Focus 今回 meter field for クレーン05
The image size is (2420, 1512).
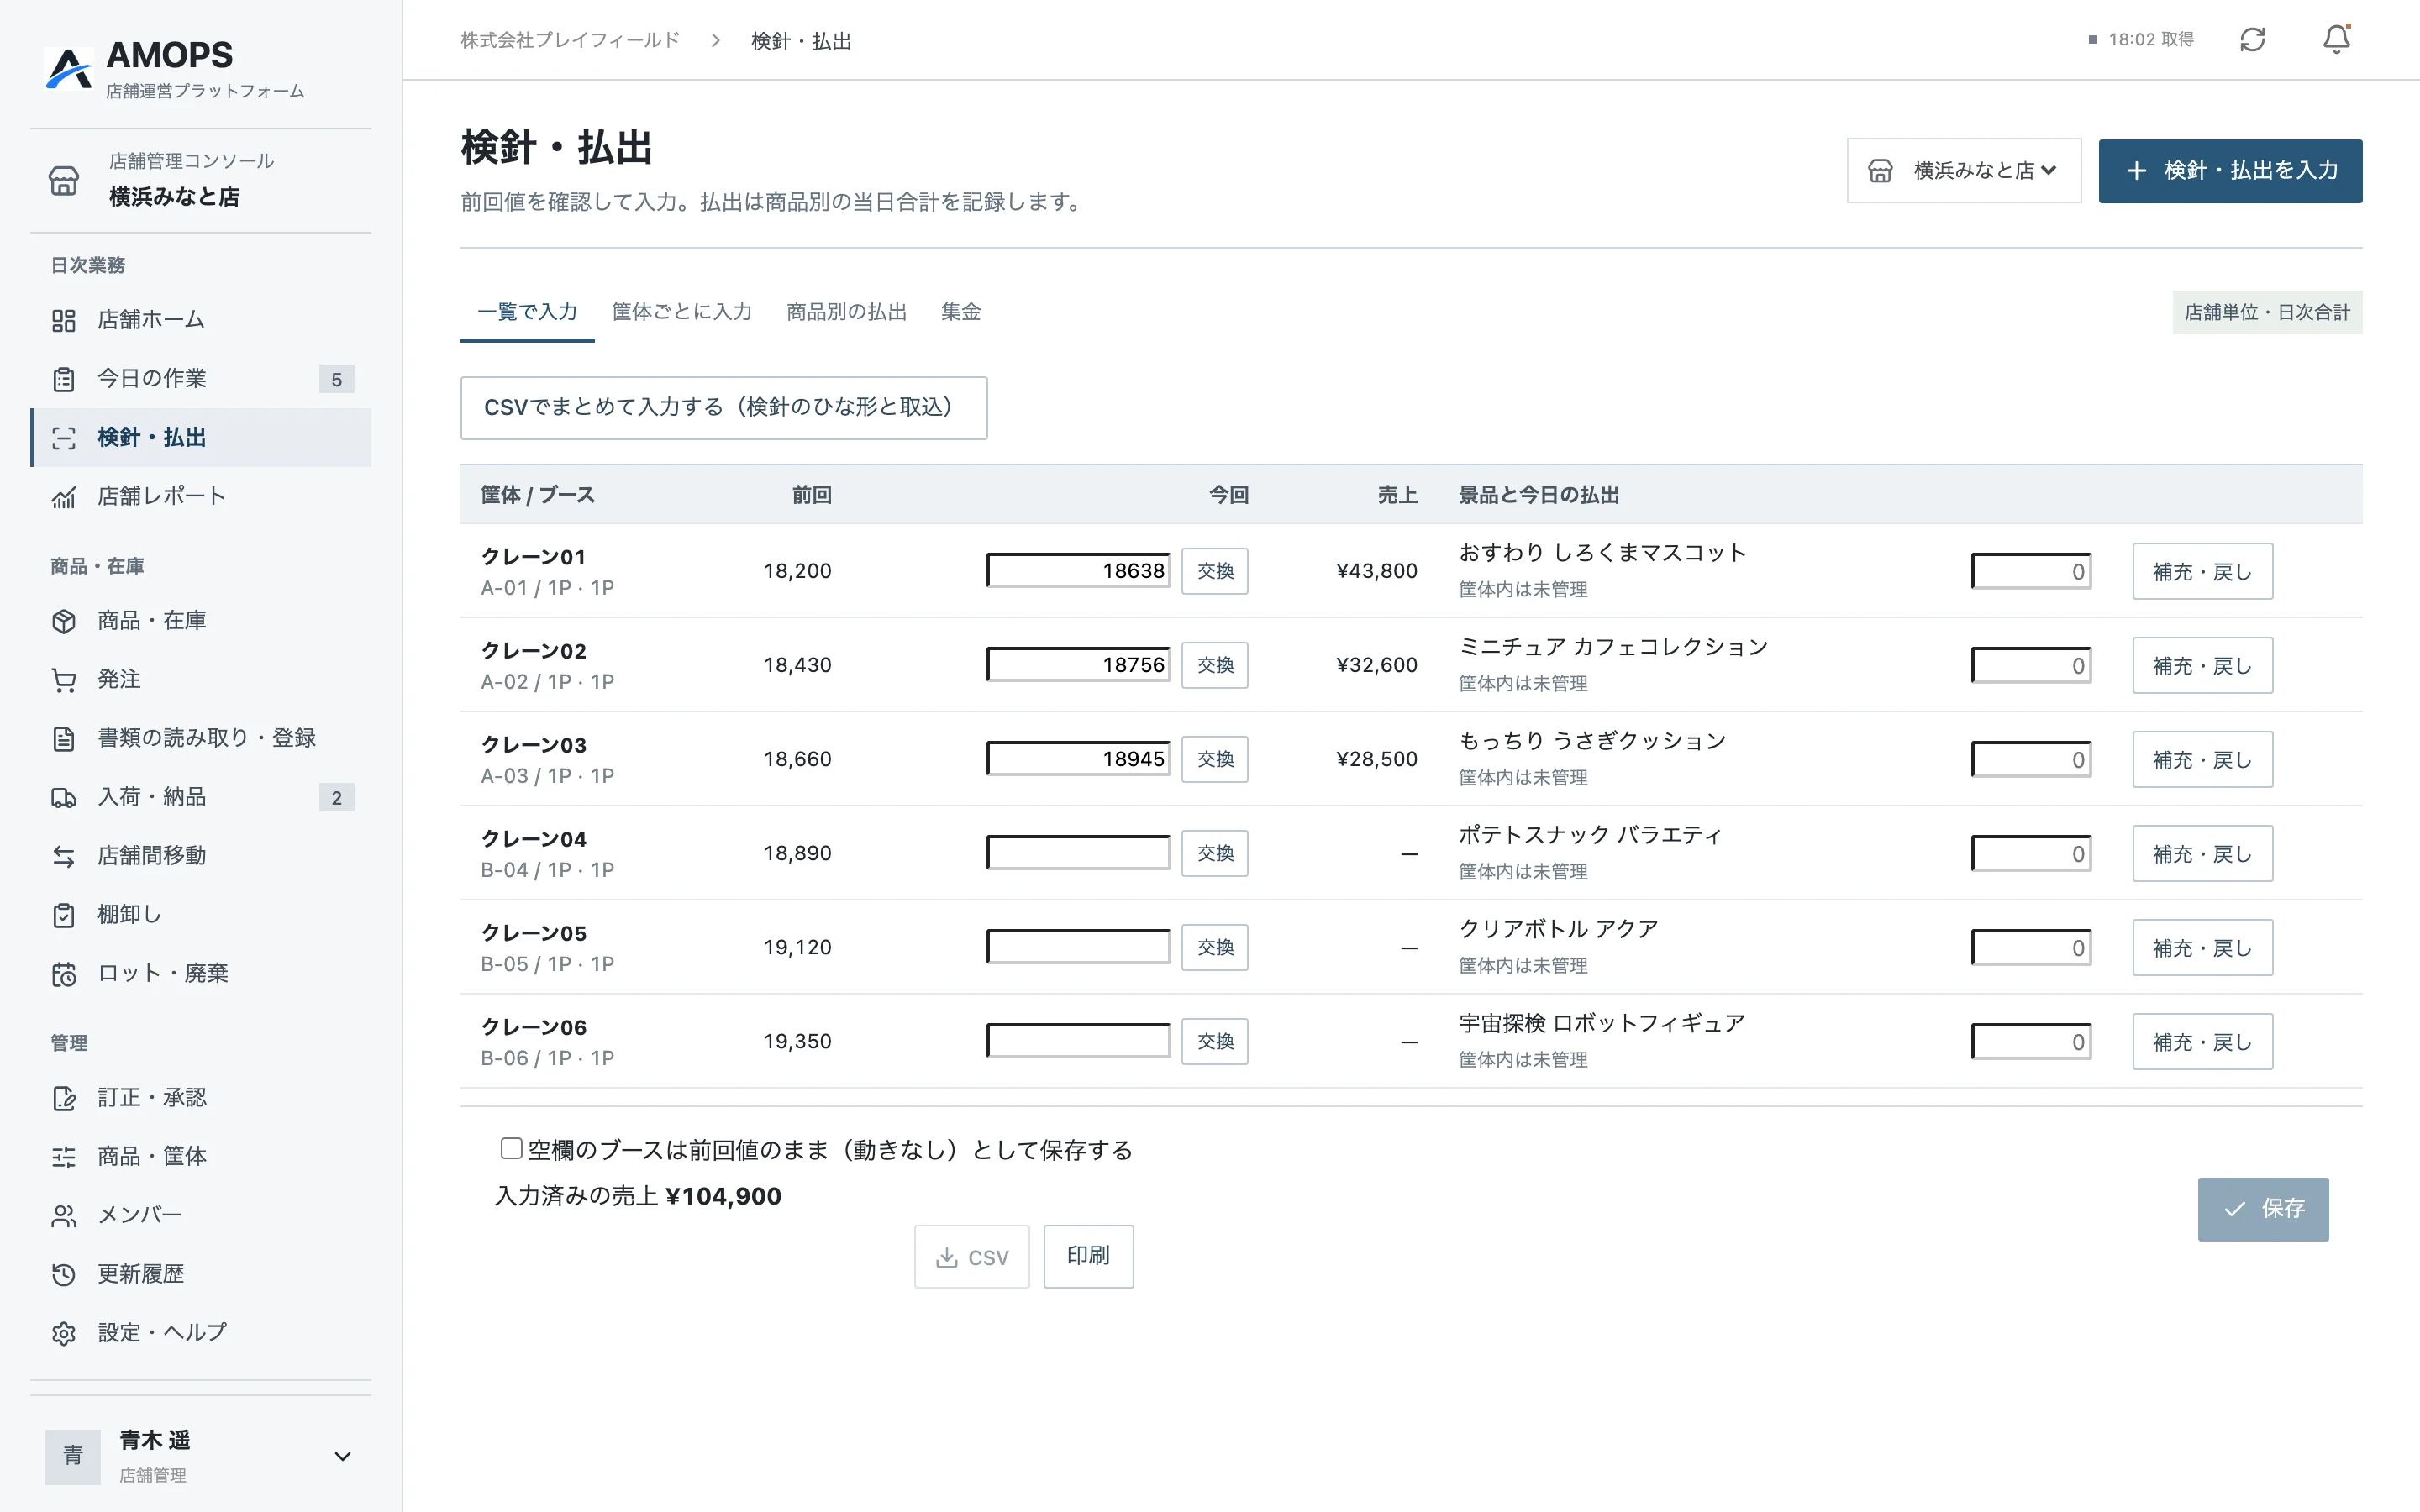pos(1078,947)
